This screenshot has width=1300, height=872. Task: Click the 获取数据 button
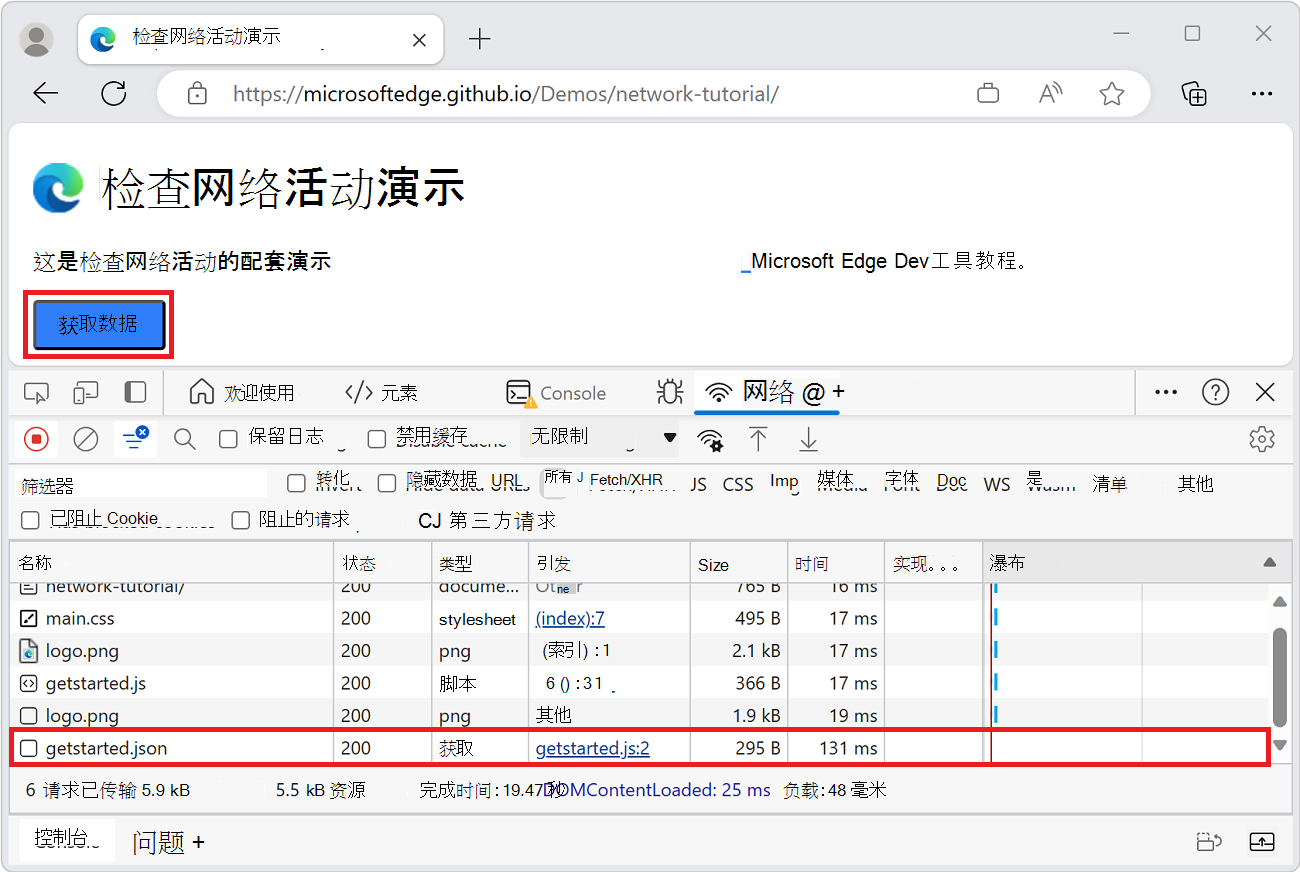click(99, 325)
